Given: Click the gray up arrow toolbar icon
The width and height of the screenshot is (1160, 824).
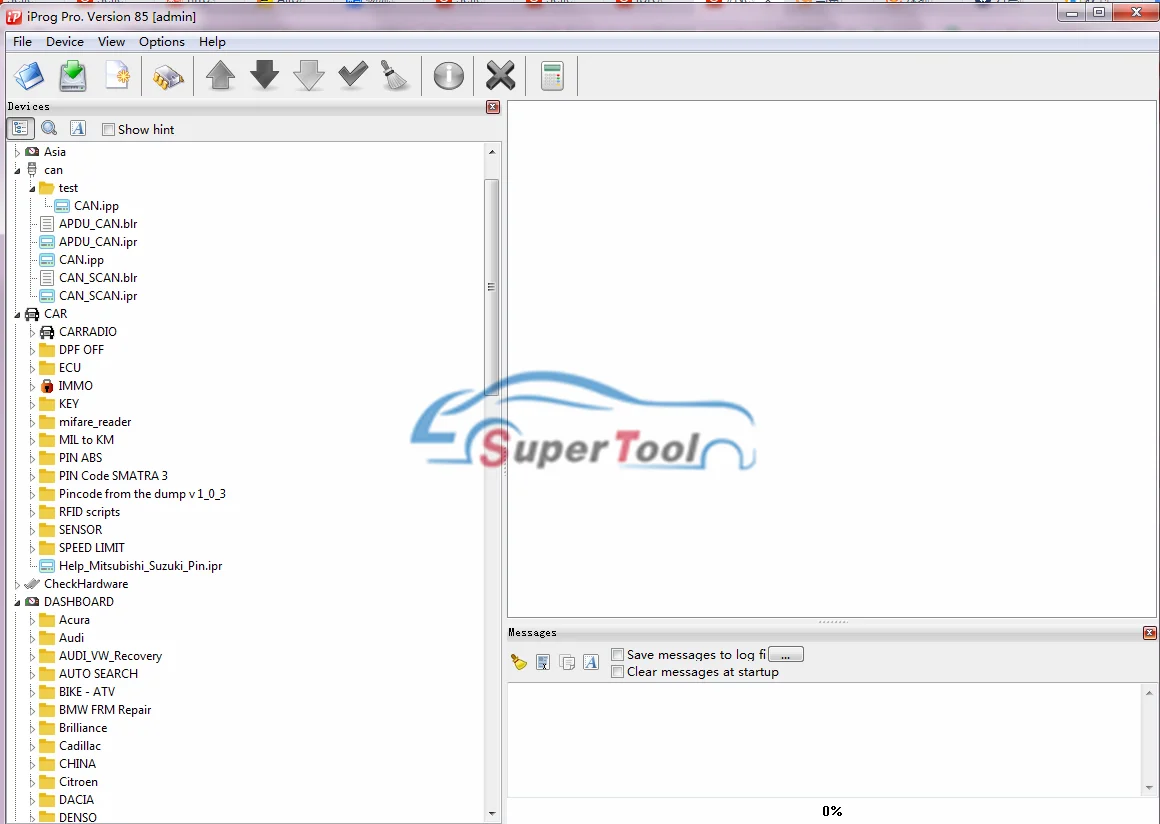Looking at the screenshot, I should pos(220,76).
